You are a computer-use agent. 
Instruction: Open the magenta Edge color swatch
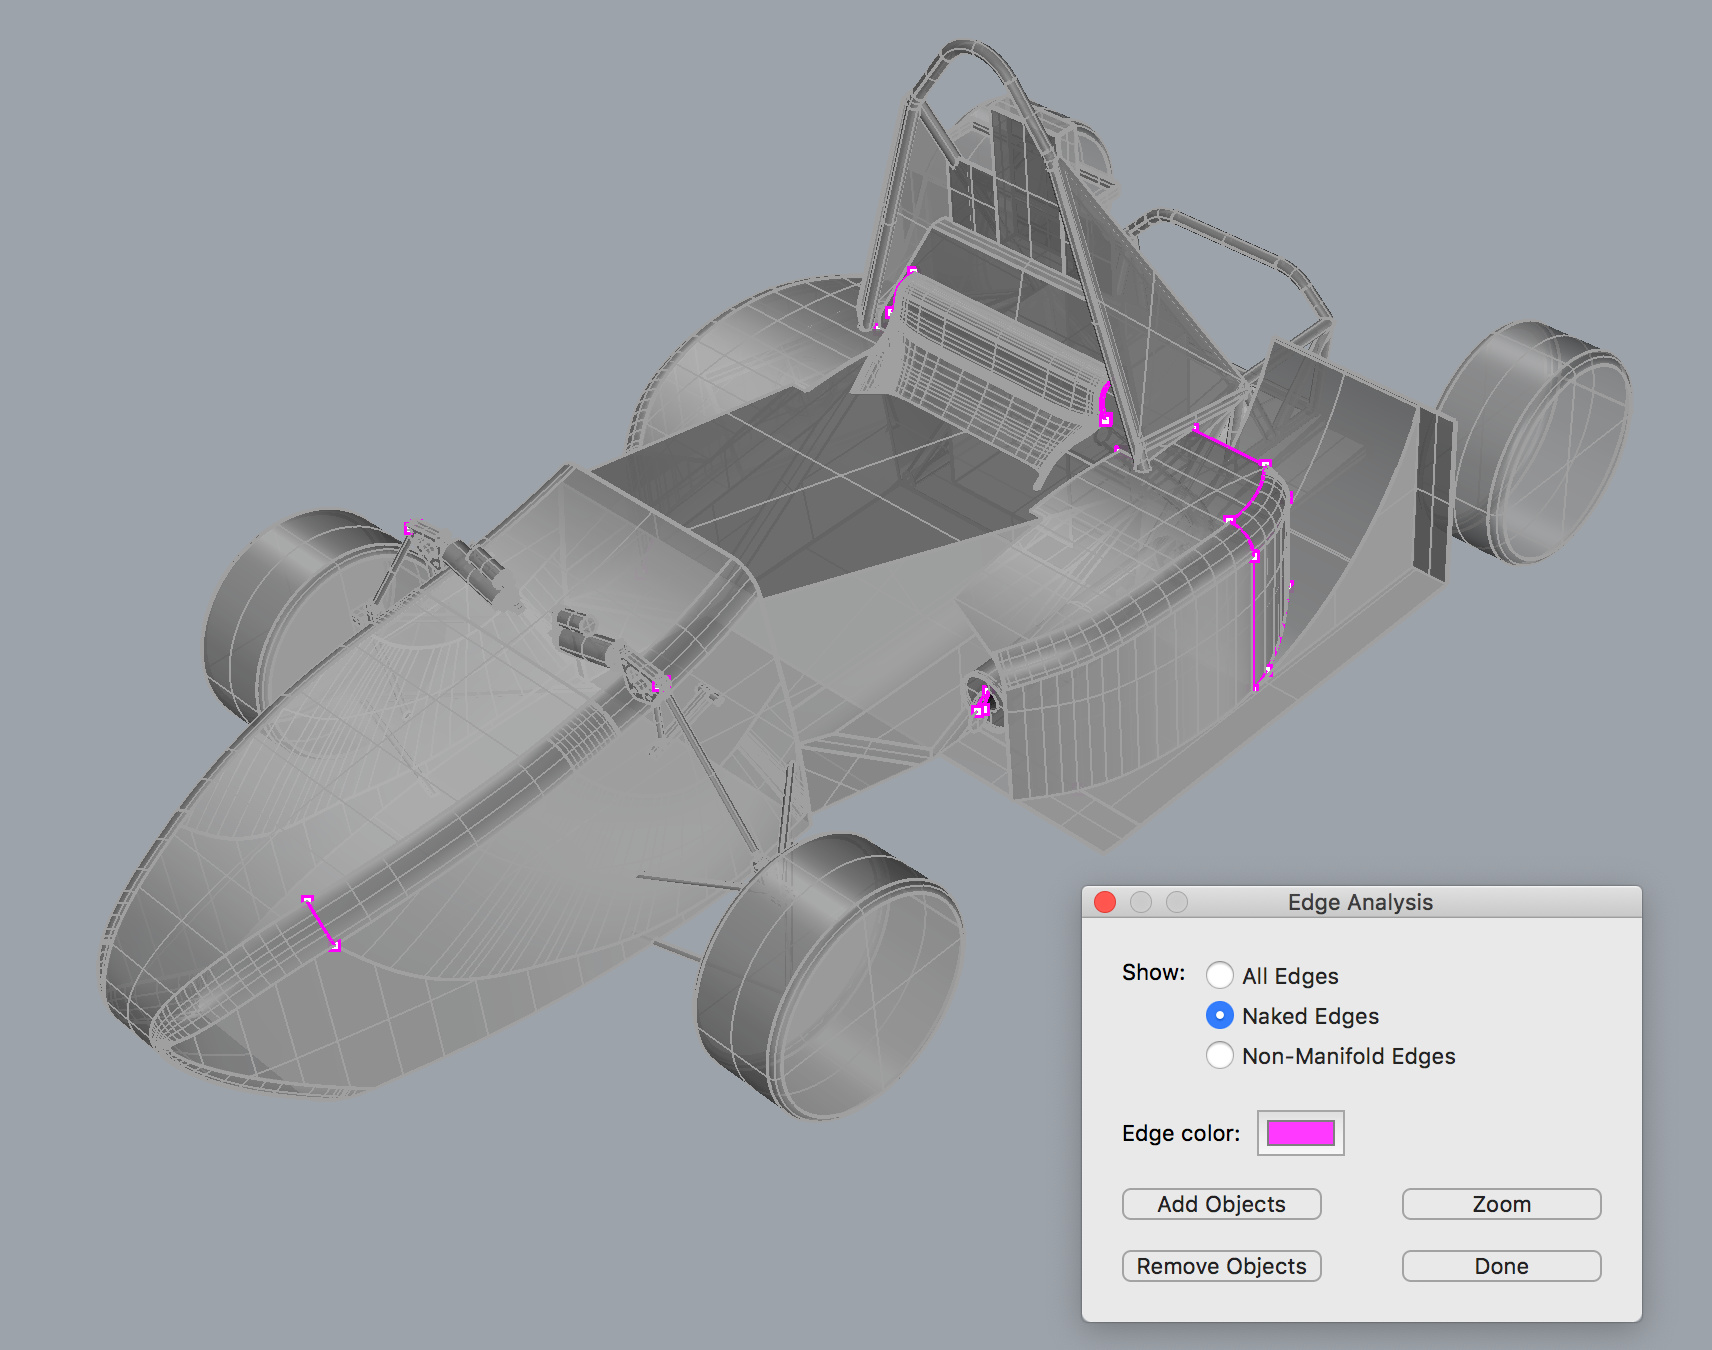point(1300,1133)
